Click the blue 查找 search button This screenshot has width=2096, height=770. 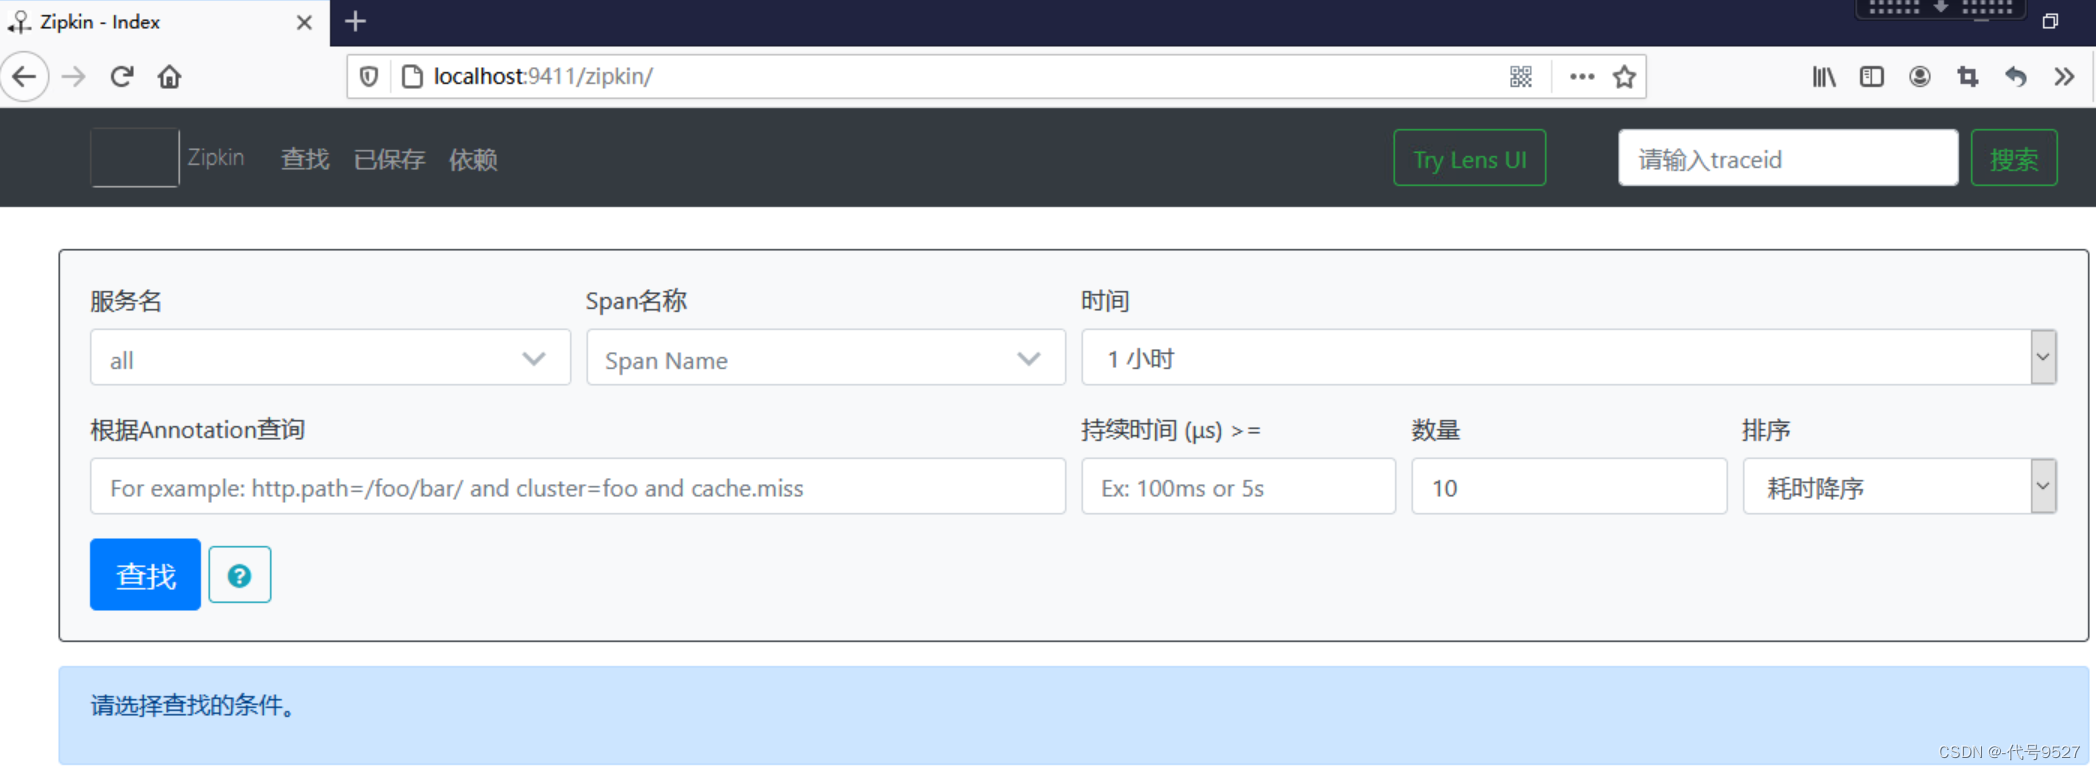(x=145, y=575)
